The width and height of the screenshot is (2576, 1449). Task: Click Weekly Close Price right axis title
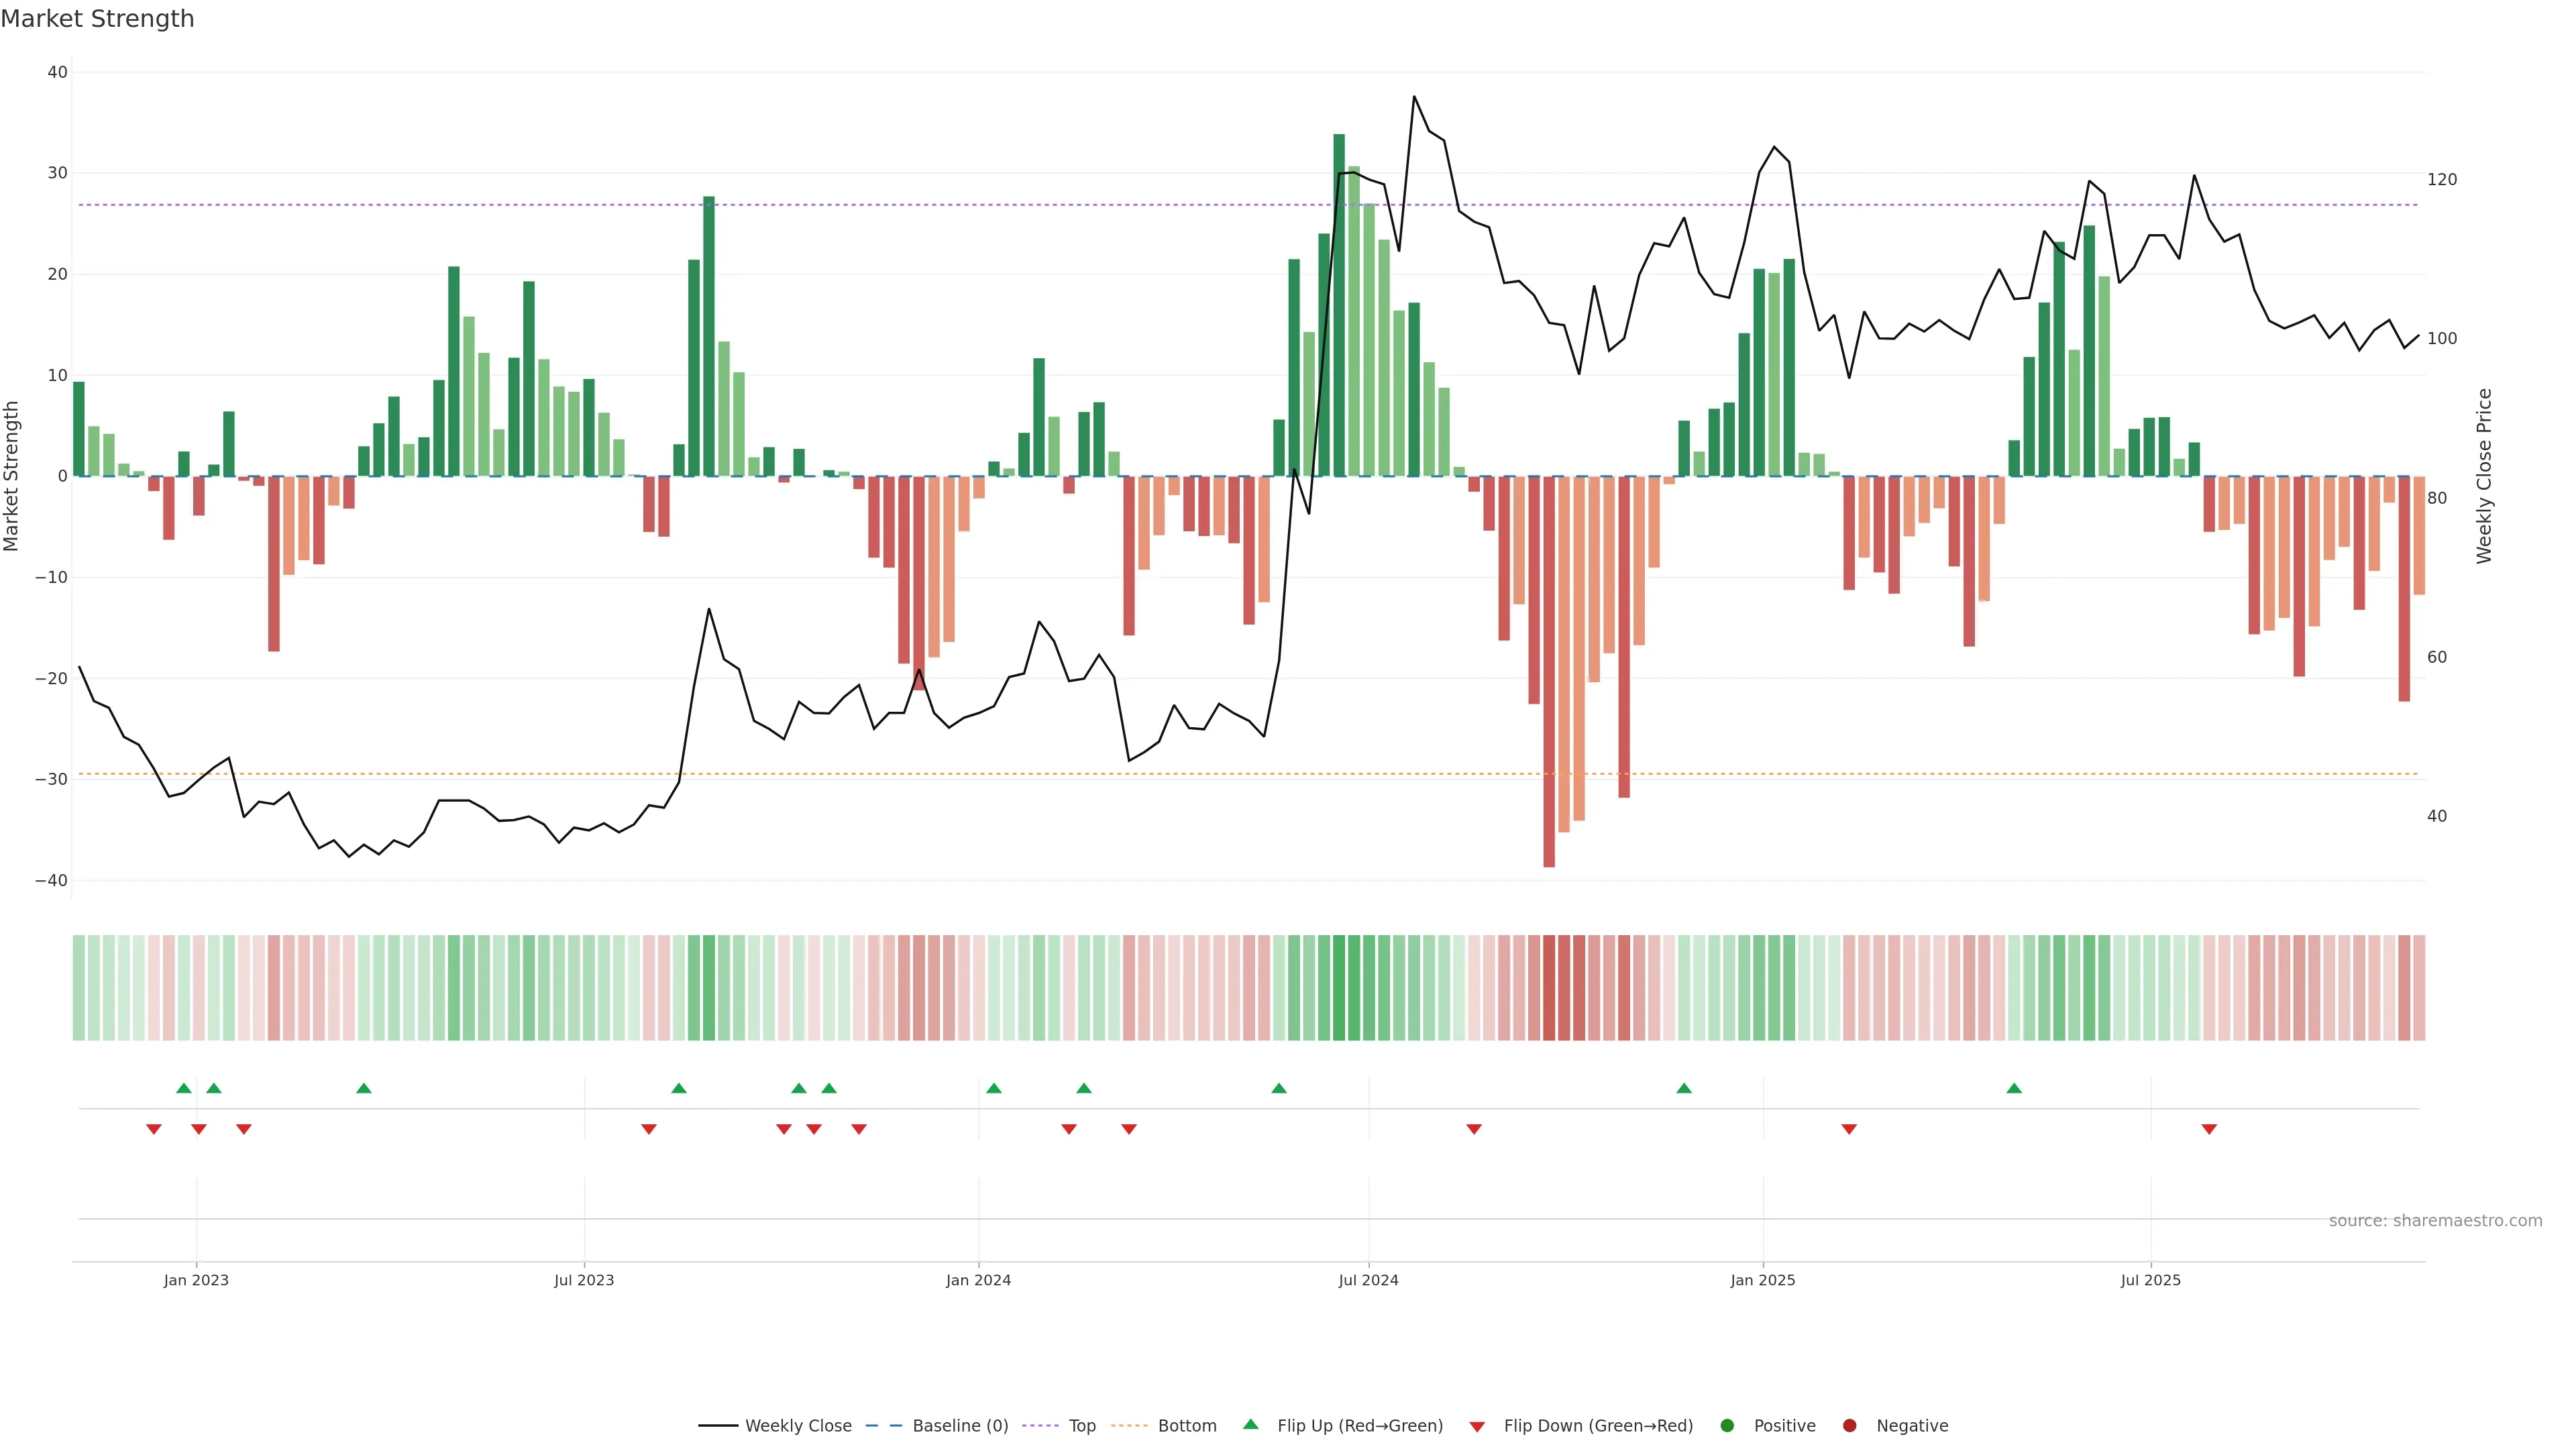point(2484,476)
